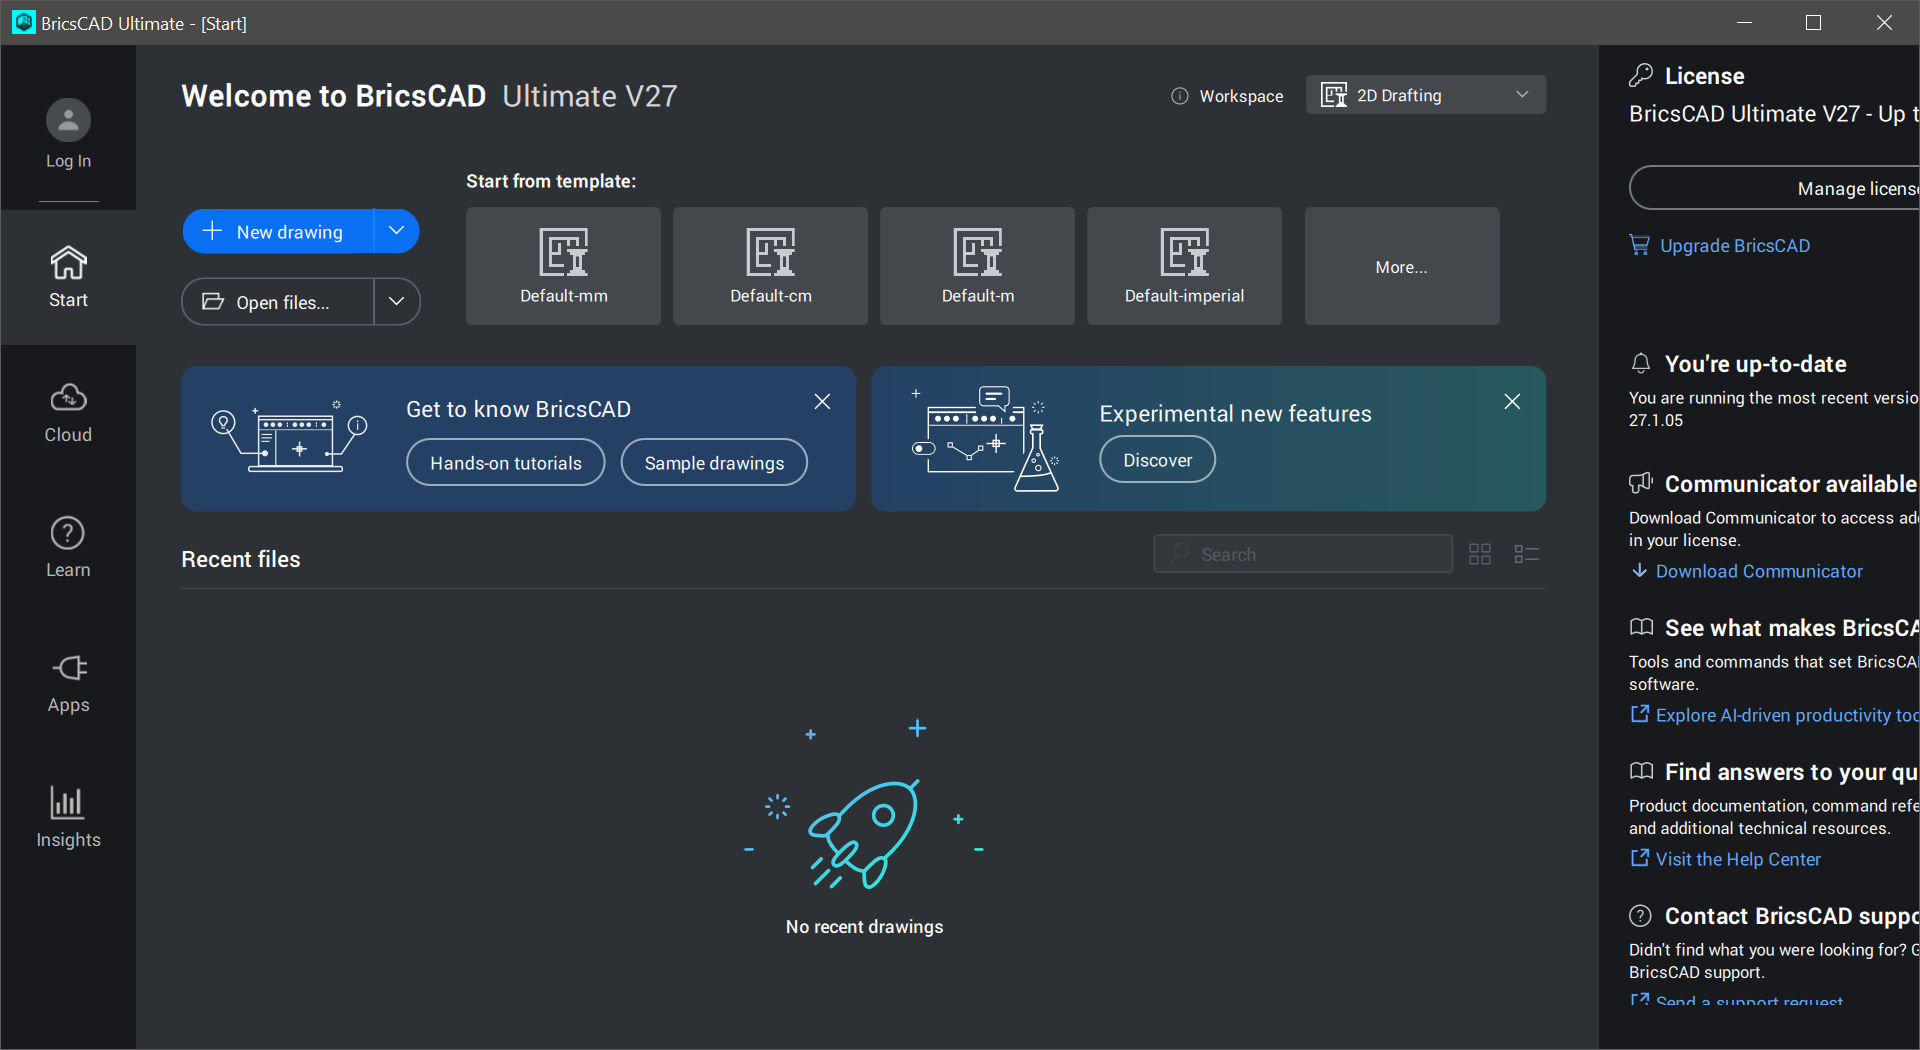Click the You're up-to-date bell icon
This screenshot has width=1920, height=1050.
pos(1641,363)
